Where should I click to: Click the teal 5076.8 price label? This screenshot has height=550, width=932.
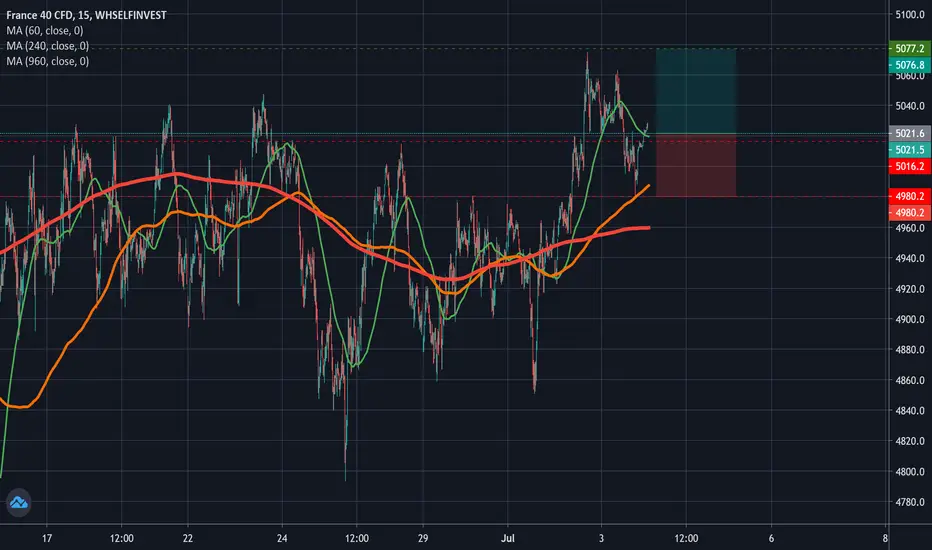coord(909,65)
